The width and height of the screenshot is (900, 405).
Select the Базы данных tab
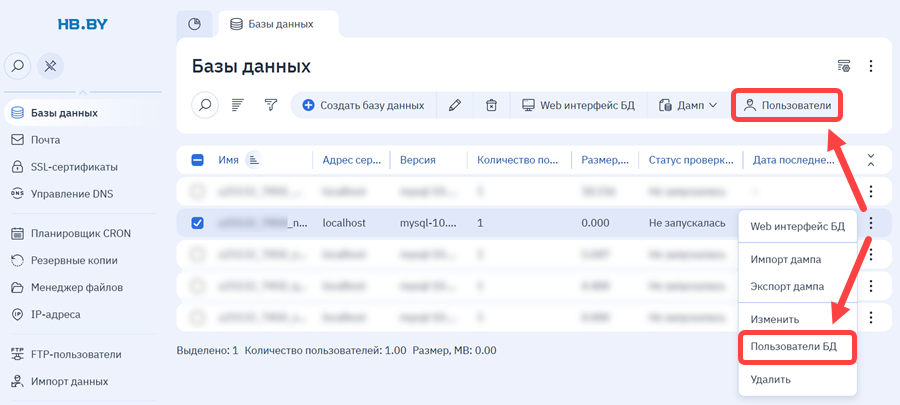[278, 24]
